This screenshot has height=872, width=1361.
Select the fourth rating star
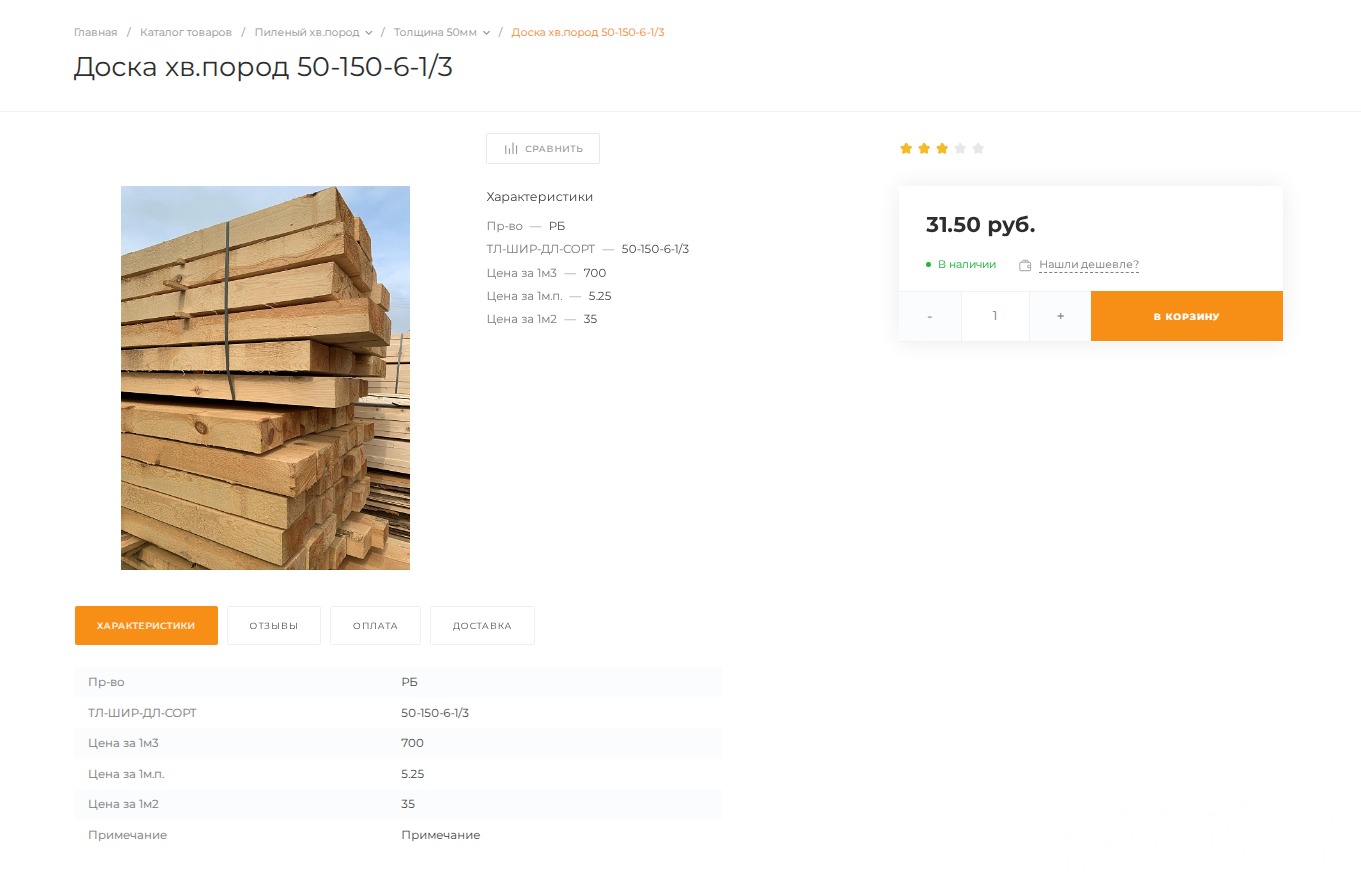(960, 149)
